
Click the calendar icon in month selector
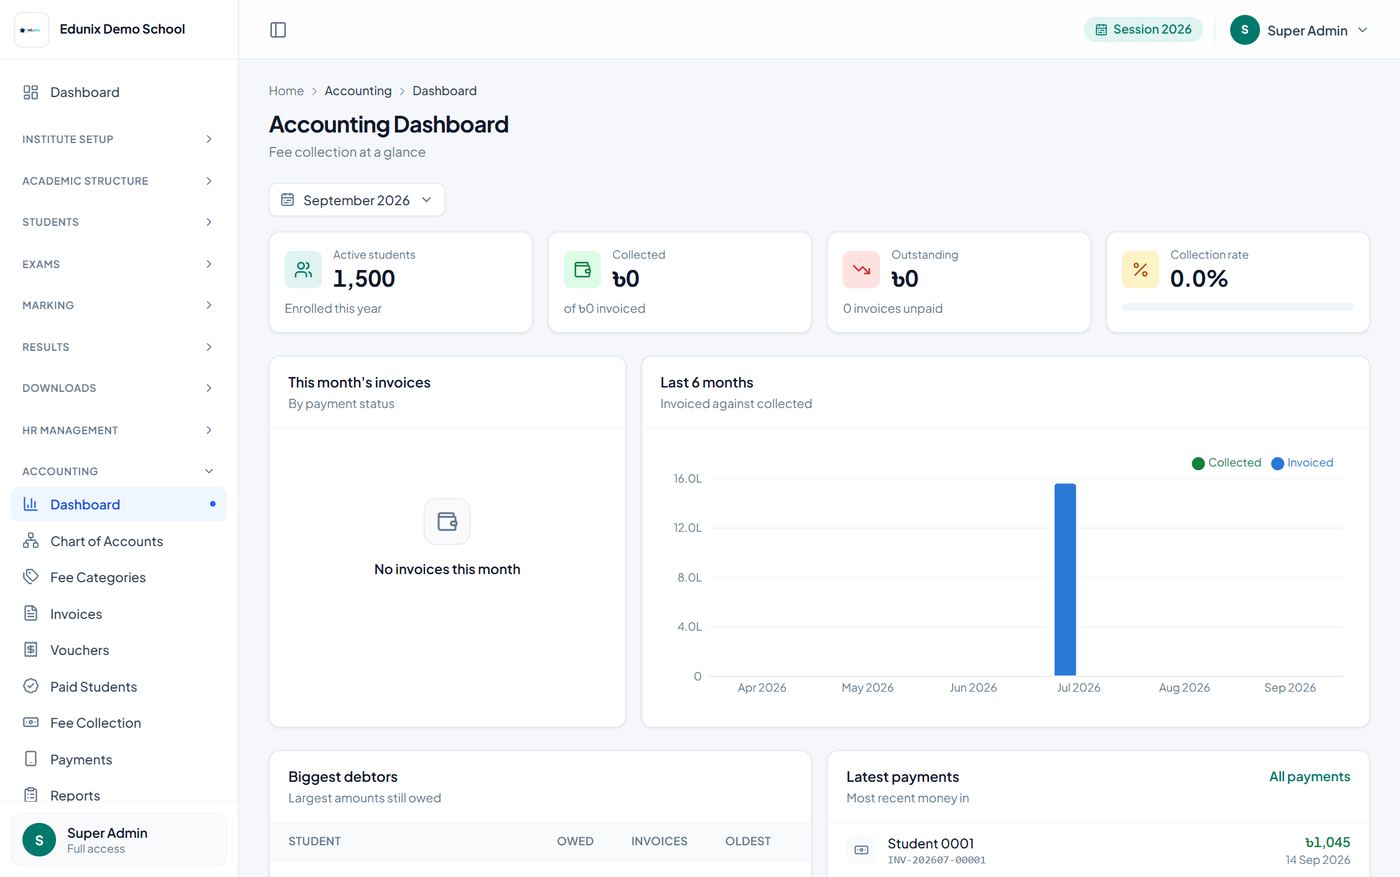[x=287, y=200]
